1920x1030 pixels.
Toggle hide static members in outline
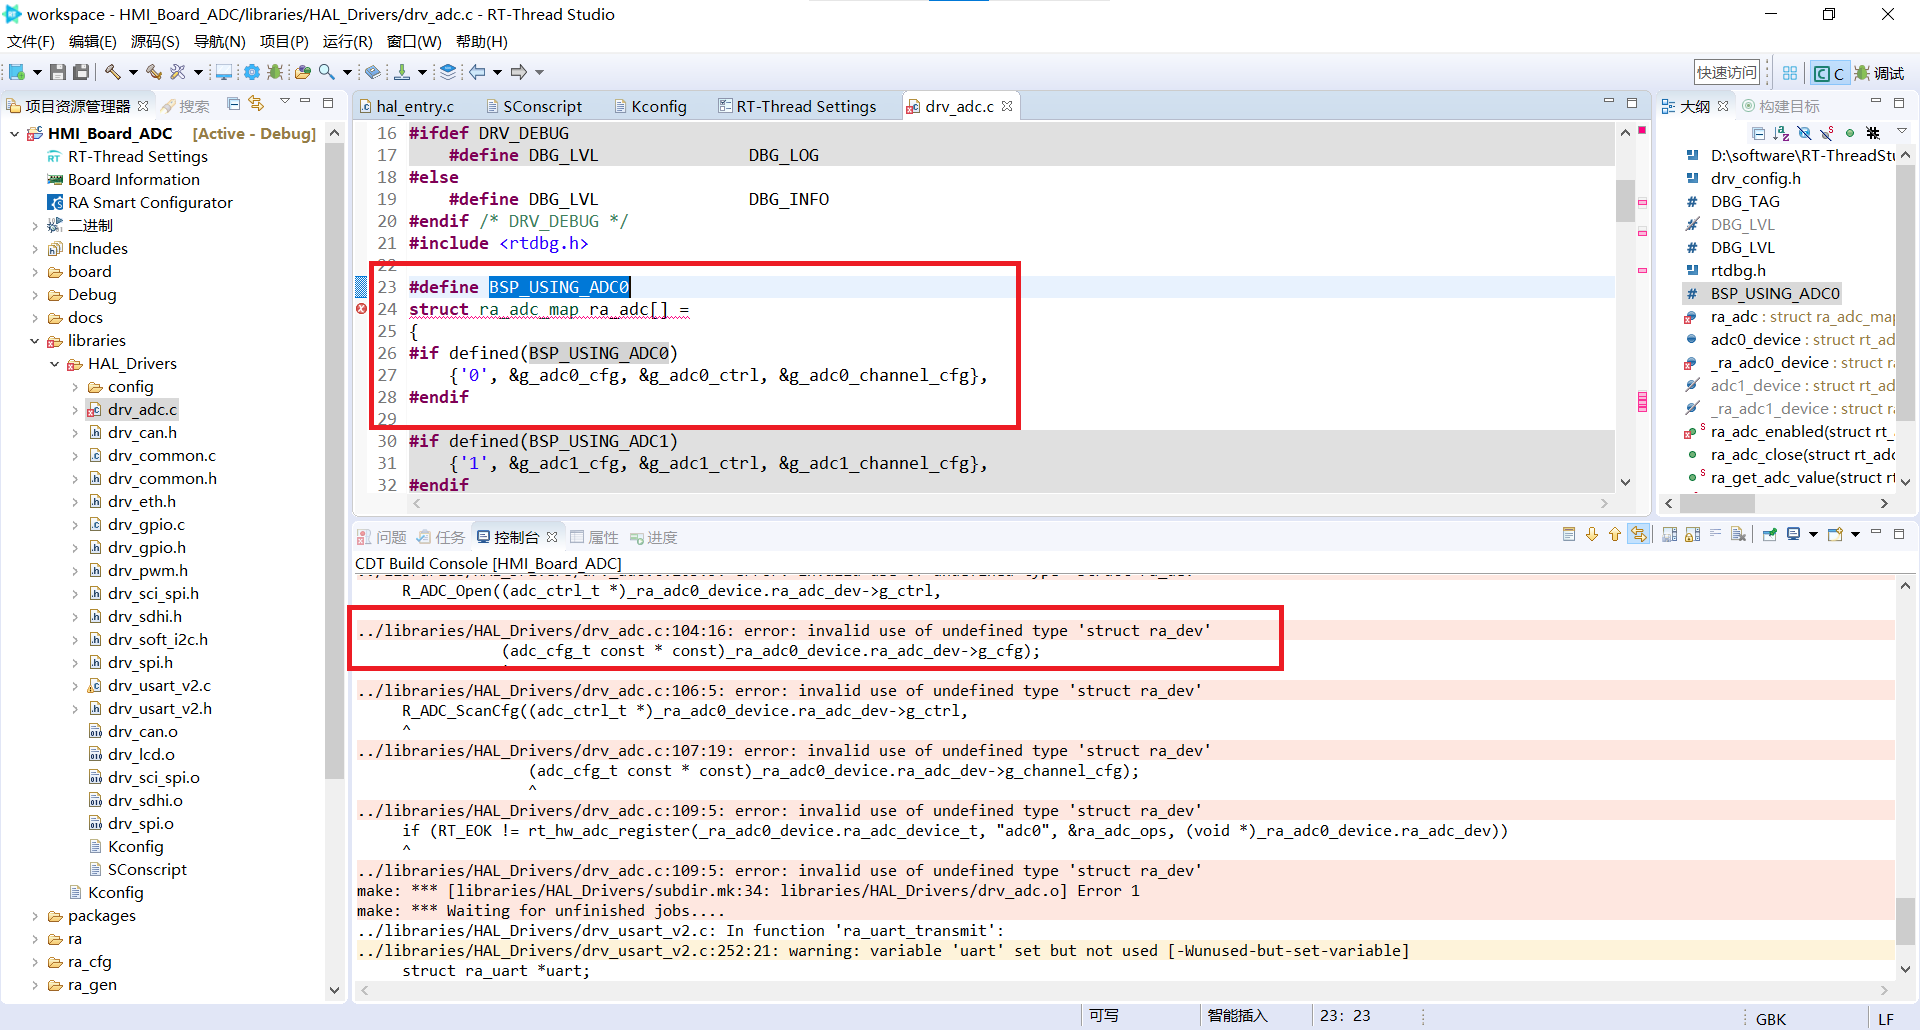[1827, 133]
